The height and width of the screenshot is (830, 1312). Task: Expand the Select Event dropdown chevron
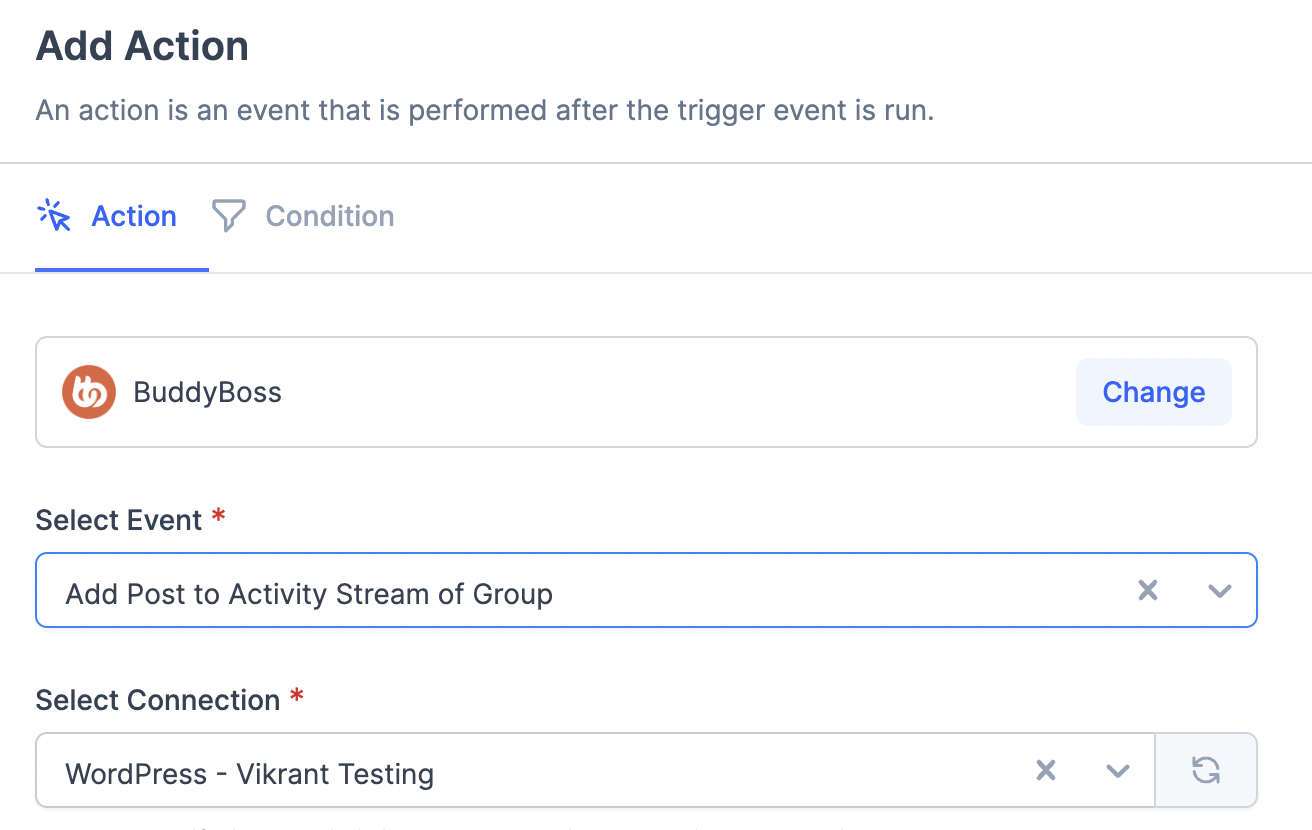pos(1218,591)
